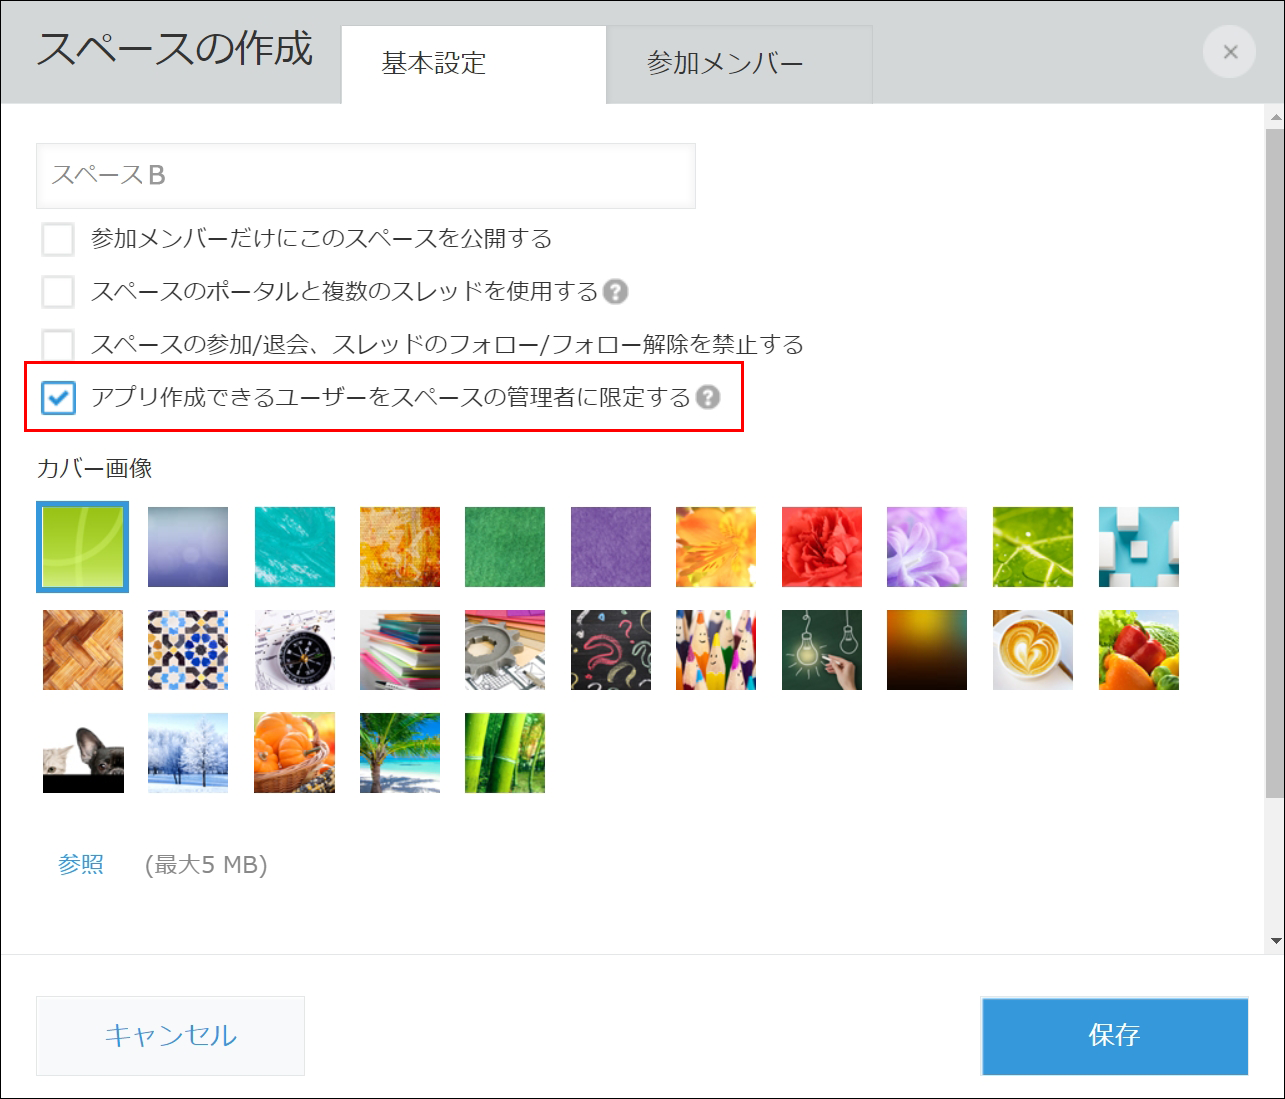The image size is (1285, 1099).
Task: Cancel the space creation
Action: [x=170, y=1036]
